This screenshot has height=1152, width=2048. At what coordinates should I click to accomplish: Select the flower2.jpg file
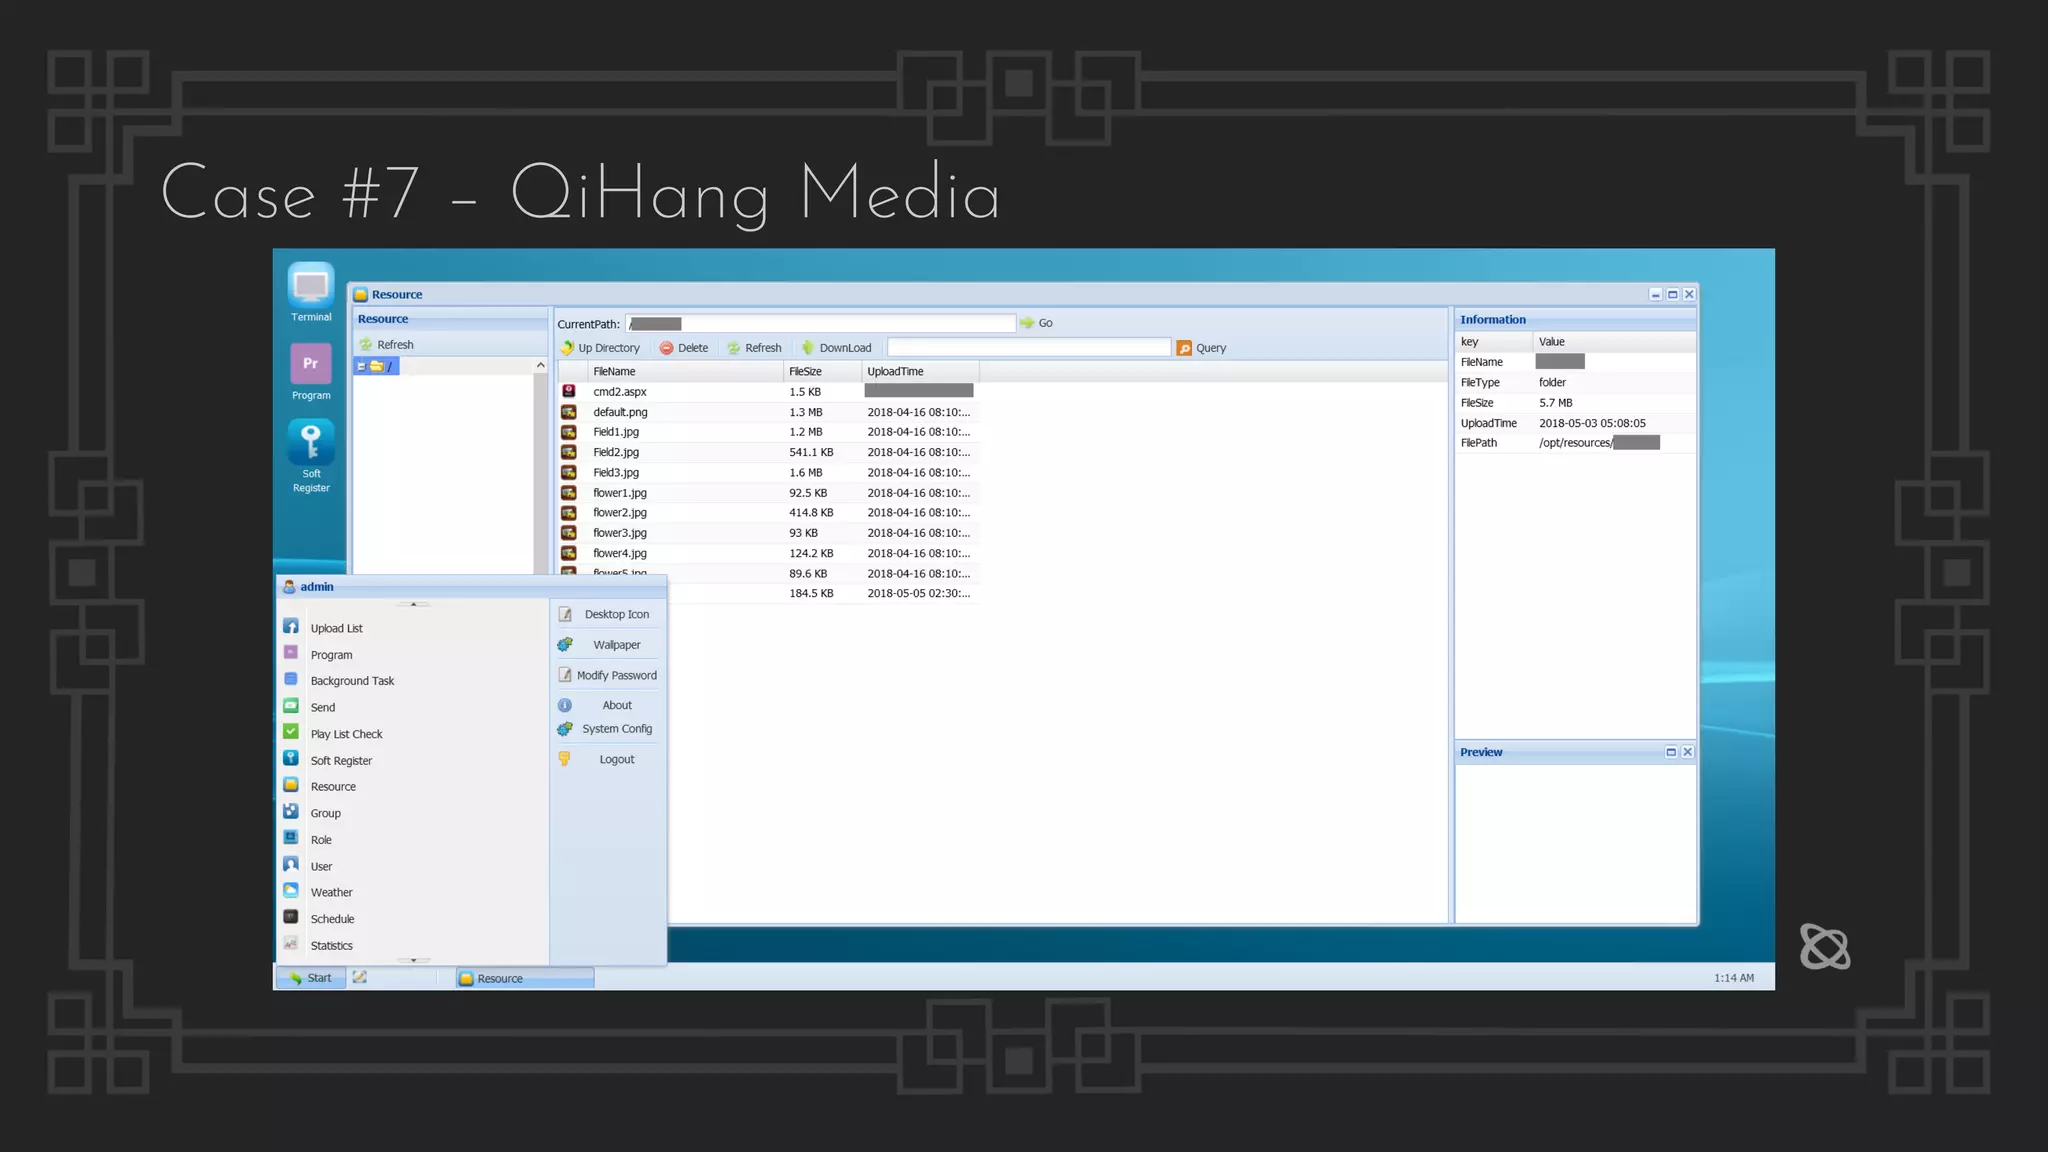768,513
